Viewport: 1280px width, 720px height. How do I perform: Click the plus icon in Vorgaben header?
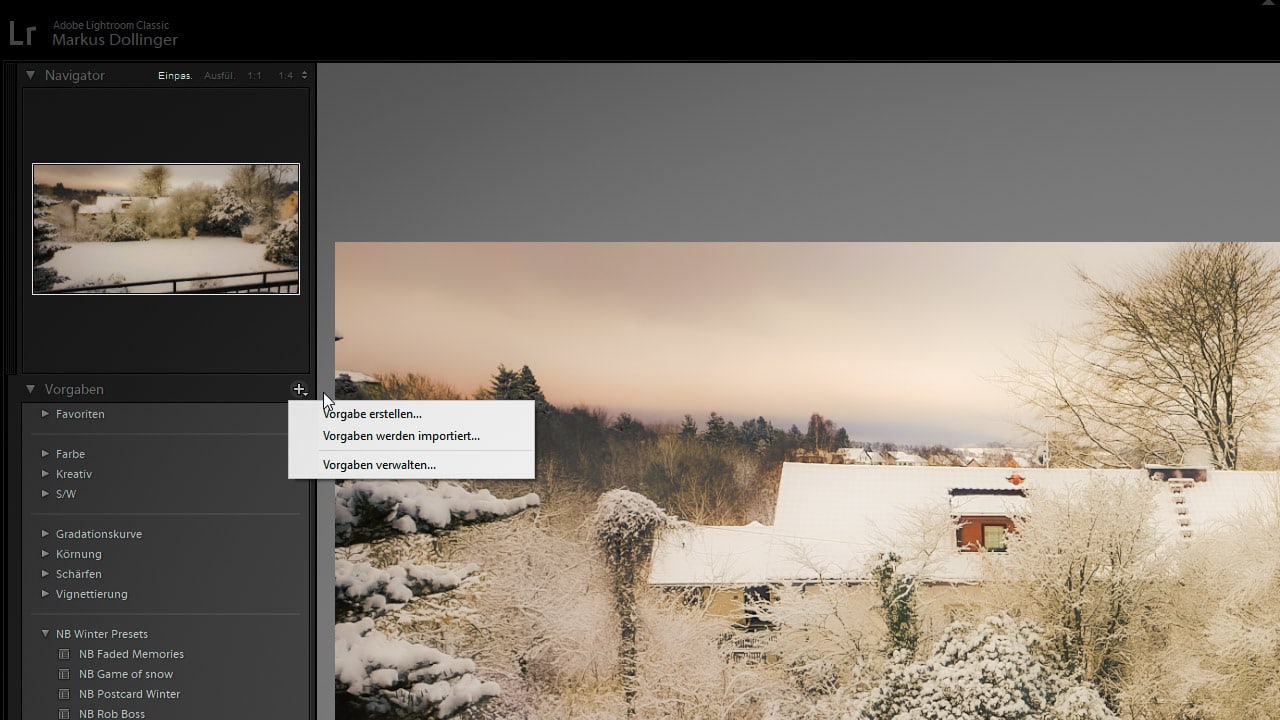tap(299, 390)
